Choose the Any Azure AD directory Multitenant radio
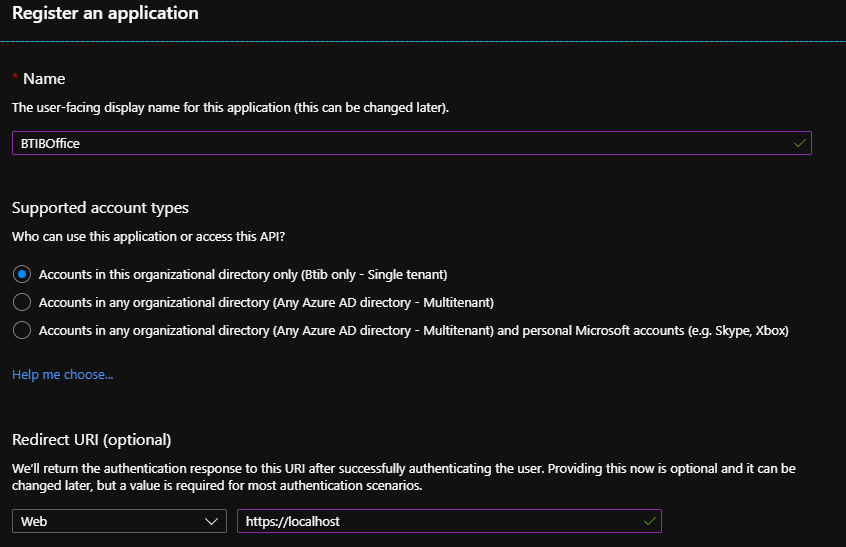This screenshot has height=547, width=846. (x=22, y=302)
